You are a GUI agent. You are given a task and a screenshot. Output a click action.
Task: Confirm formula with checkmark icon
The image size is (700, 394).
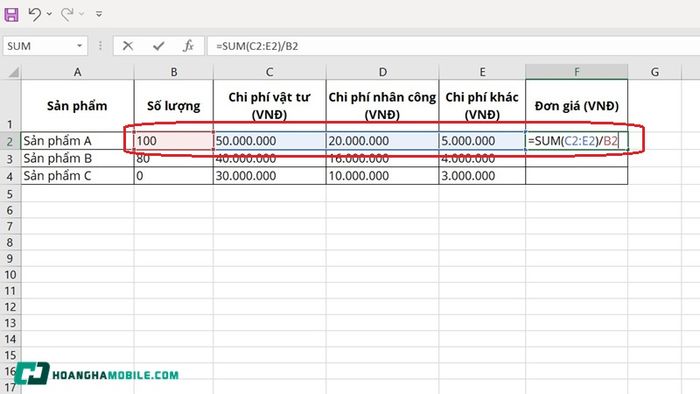(158, 46)
